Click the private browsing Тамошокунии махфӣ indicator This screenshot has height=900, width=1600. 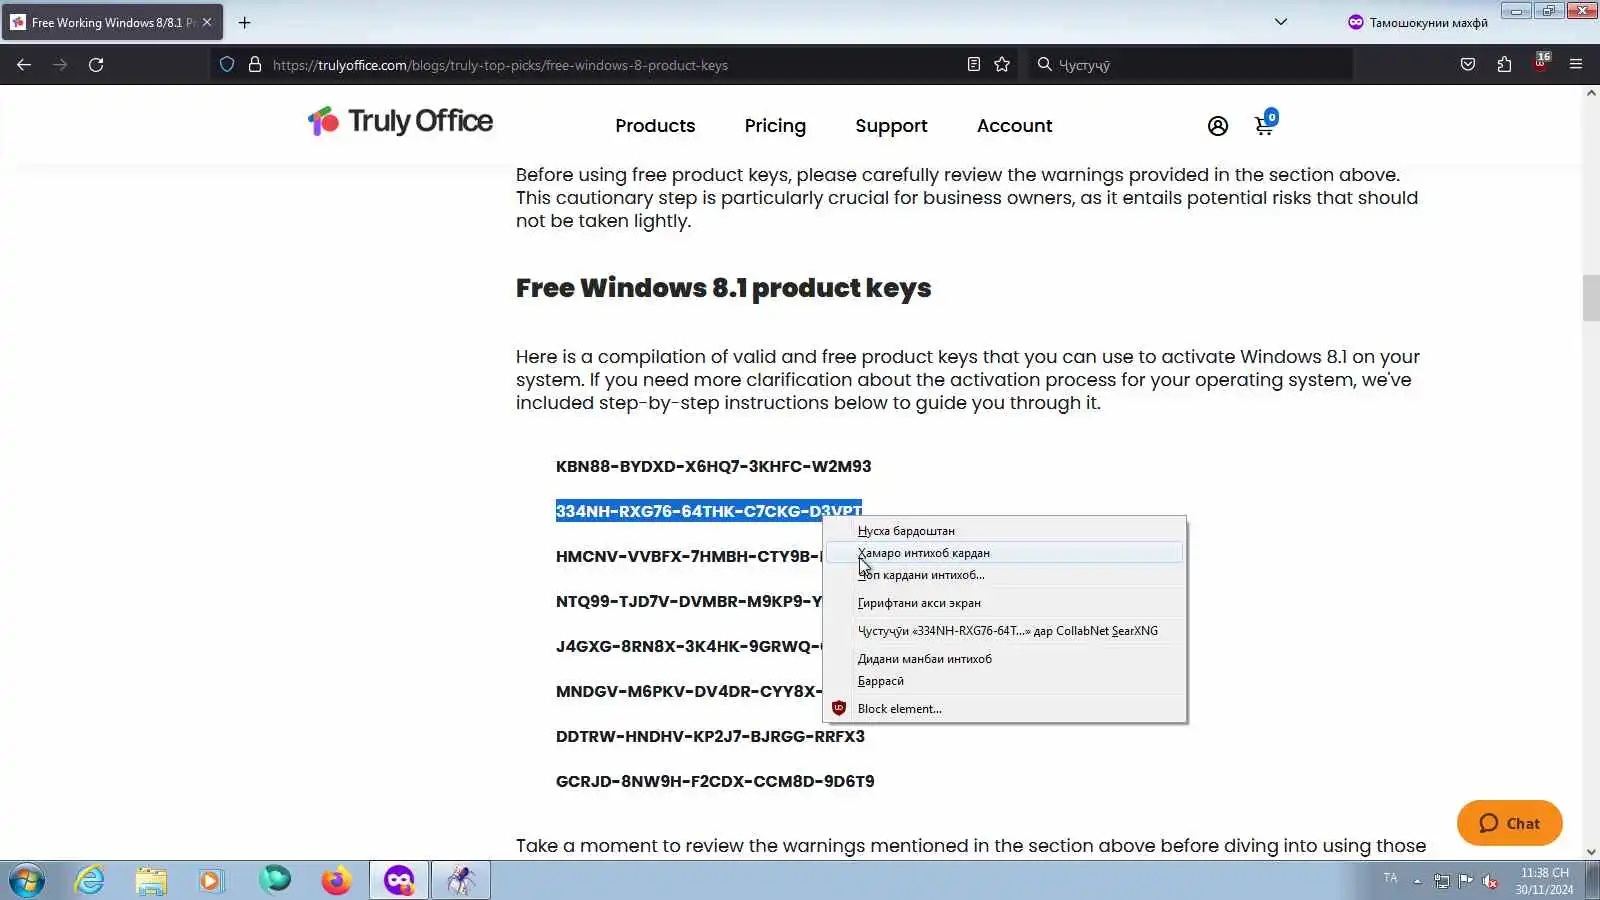(1418, 22)
